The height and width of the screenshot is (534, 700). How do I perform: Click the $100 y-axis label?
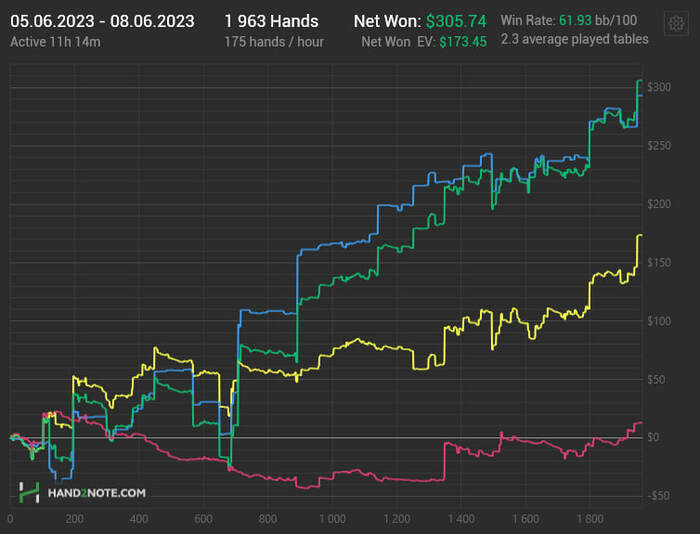click(659, 321)
